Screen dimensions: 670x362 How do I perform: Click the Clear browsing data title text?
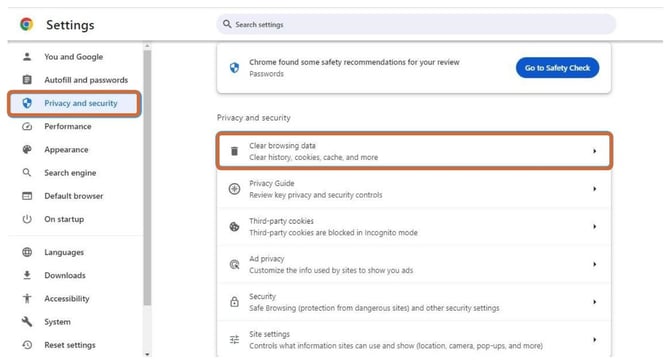click(x=282, y=146)
